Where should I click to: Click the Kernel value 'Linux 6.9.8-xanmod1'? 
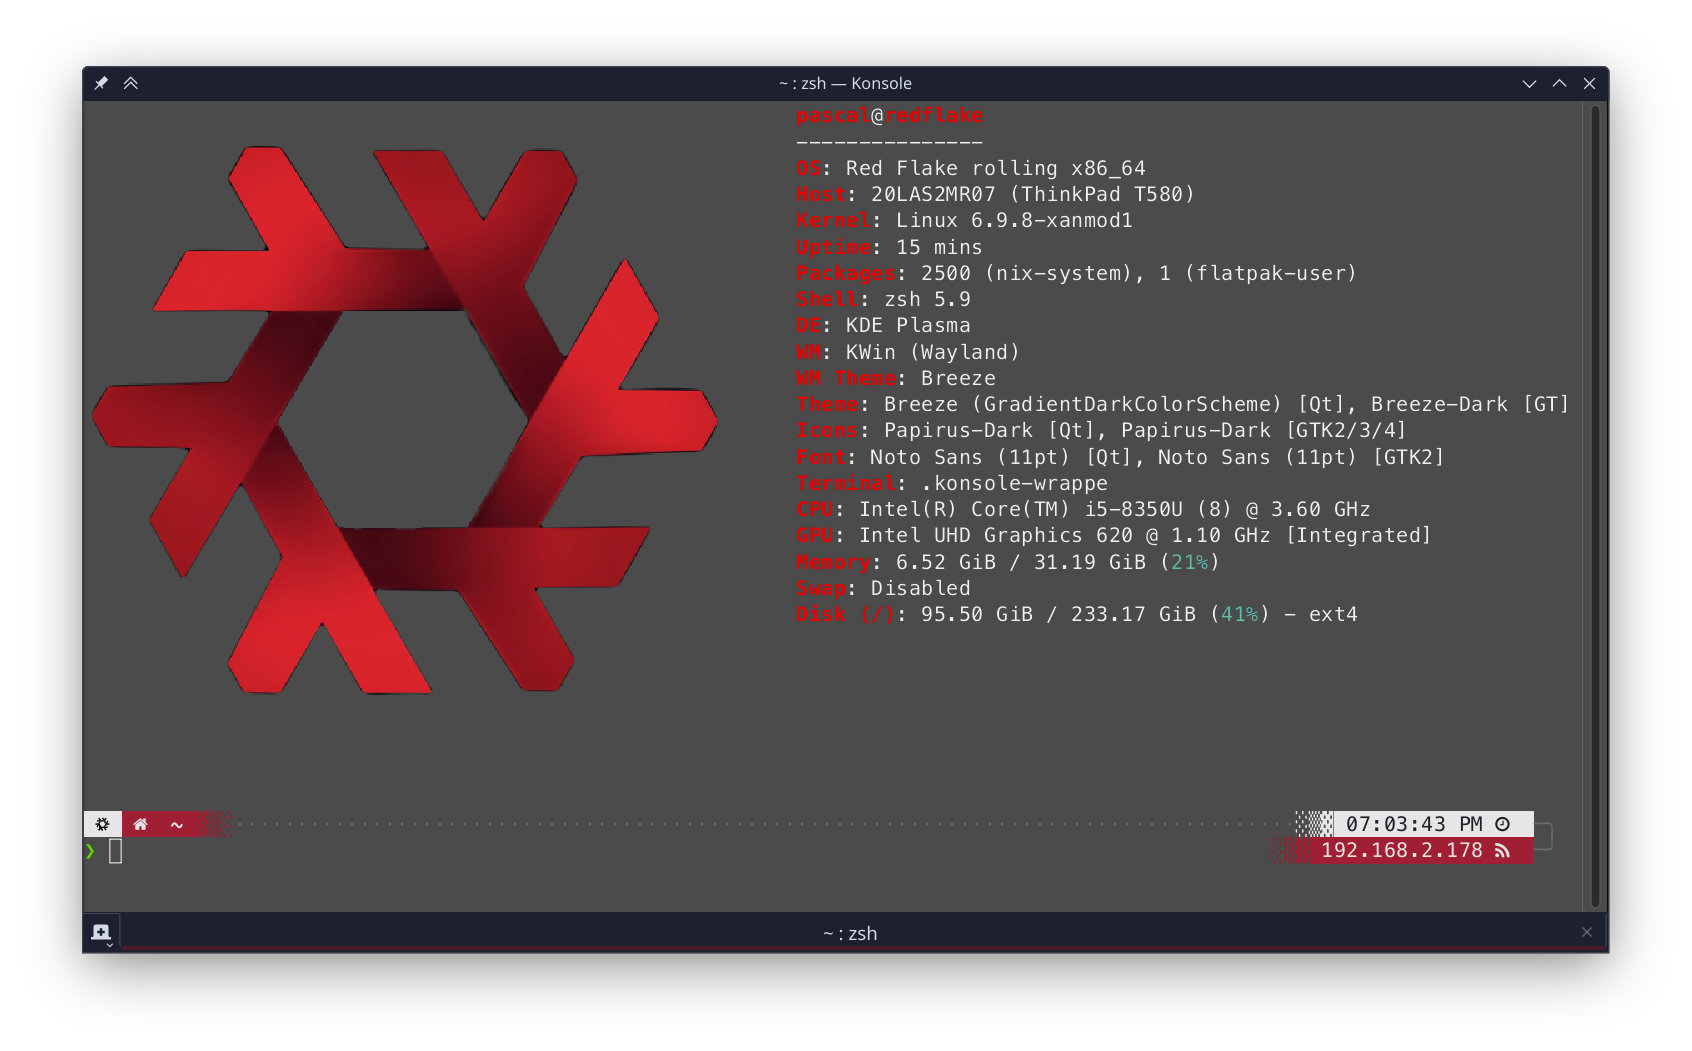1014,220
